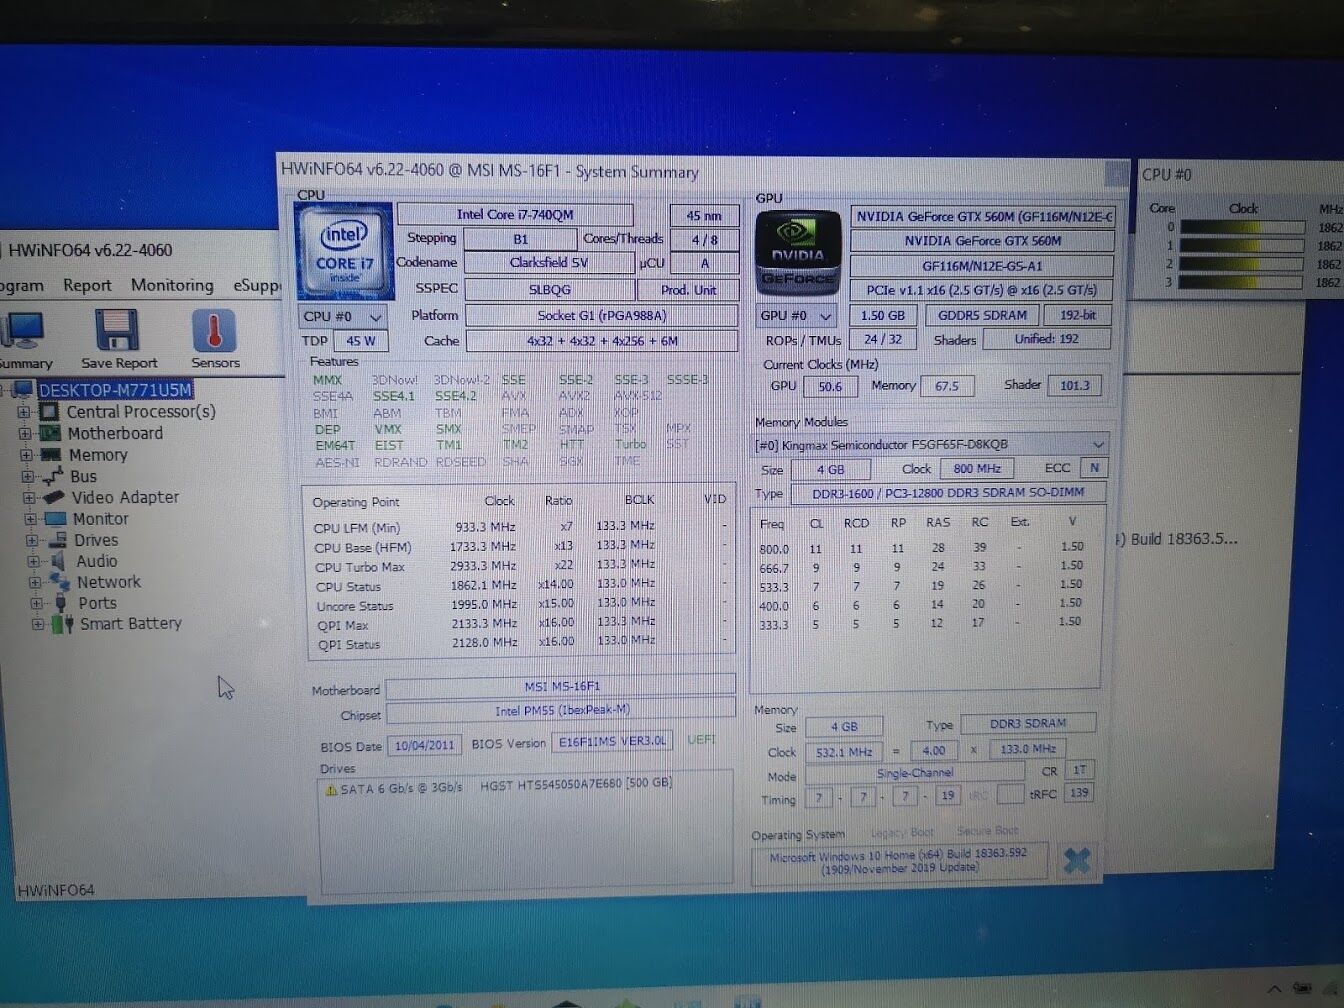The width and height of the screenshot is (1344, 1008).
Task: Click the Smart Battery tree icon
Action: coord(62,624)
